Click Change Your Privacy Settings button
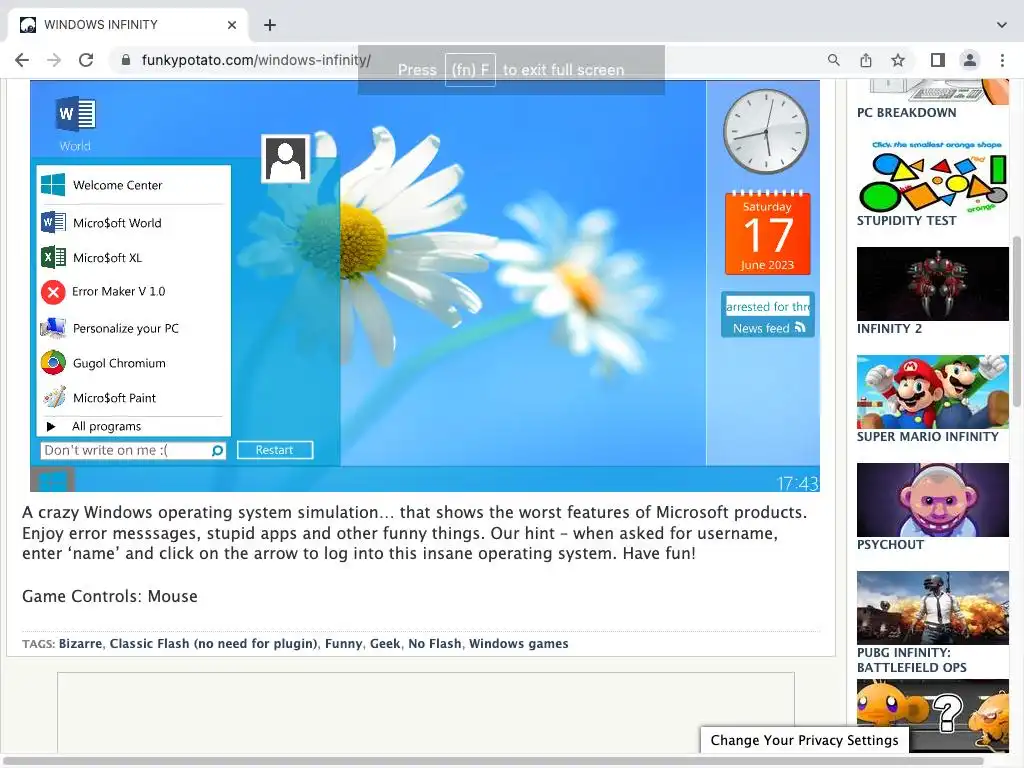This screenshot has width=1024, height=768. pyautogui.click(x=805, y=740)
